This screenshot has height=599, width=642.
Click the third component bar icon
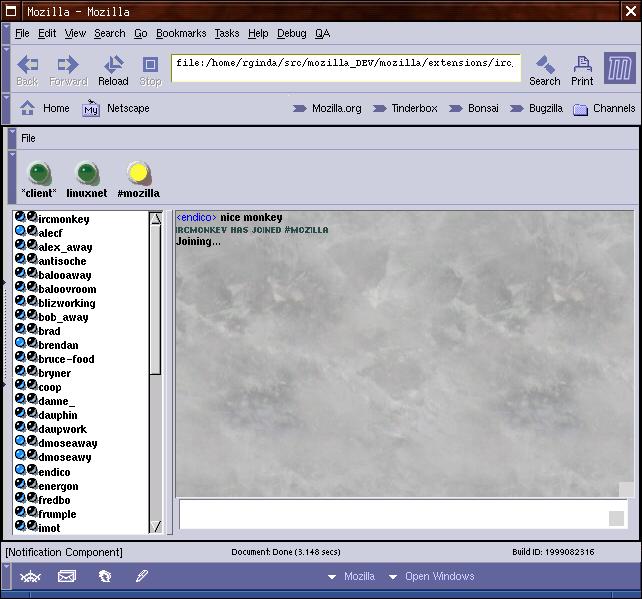105,576
